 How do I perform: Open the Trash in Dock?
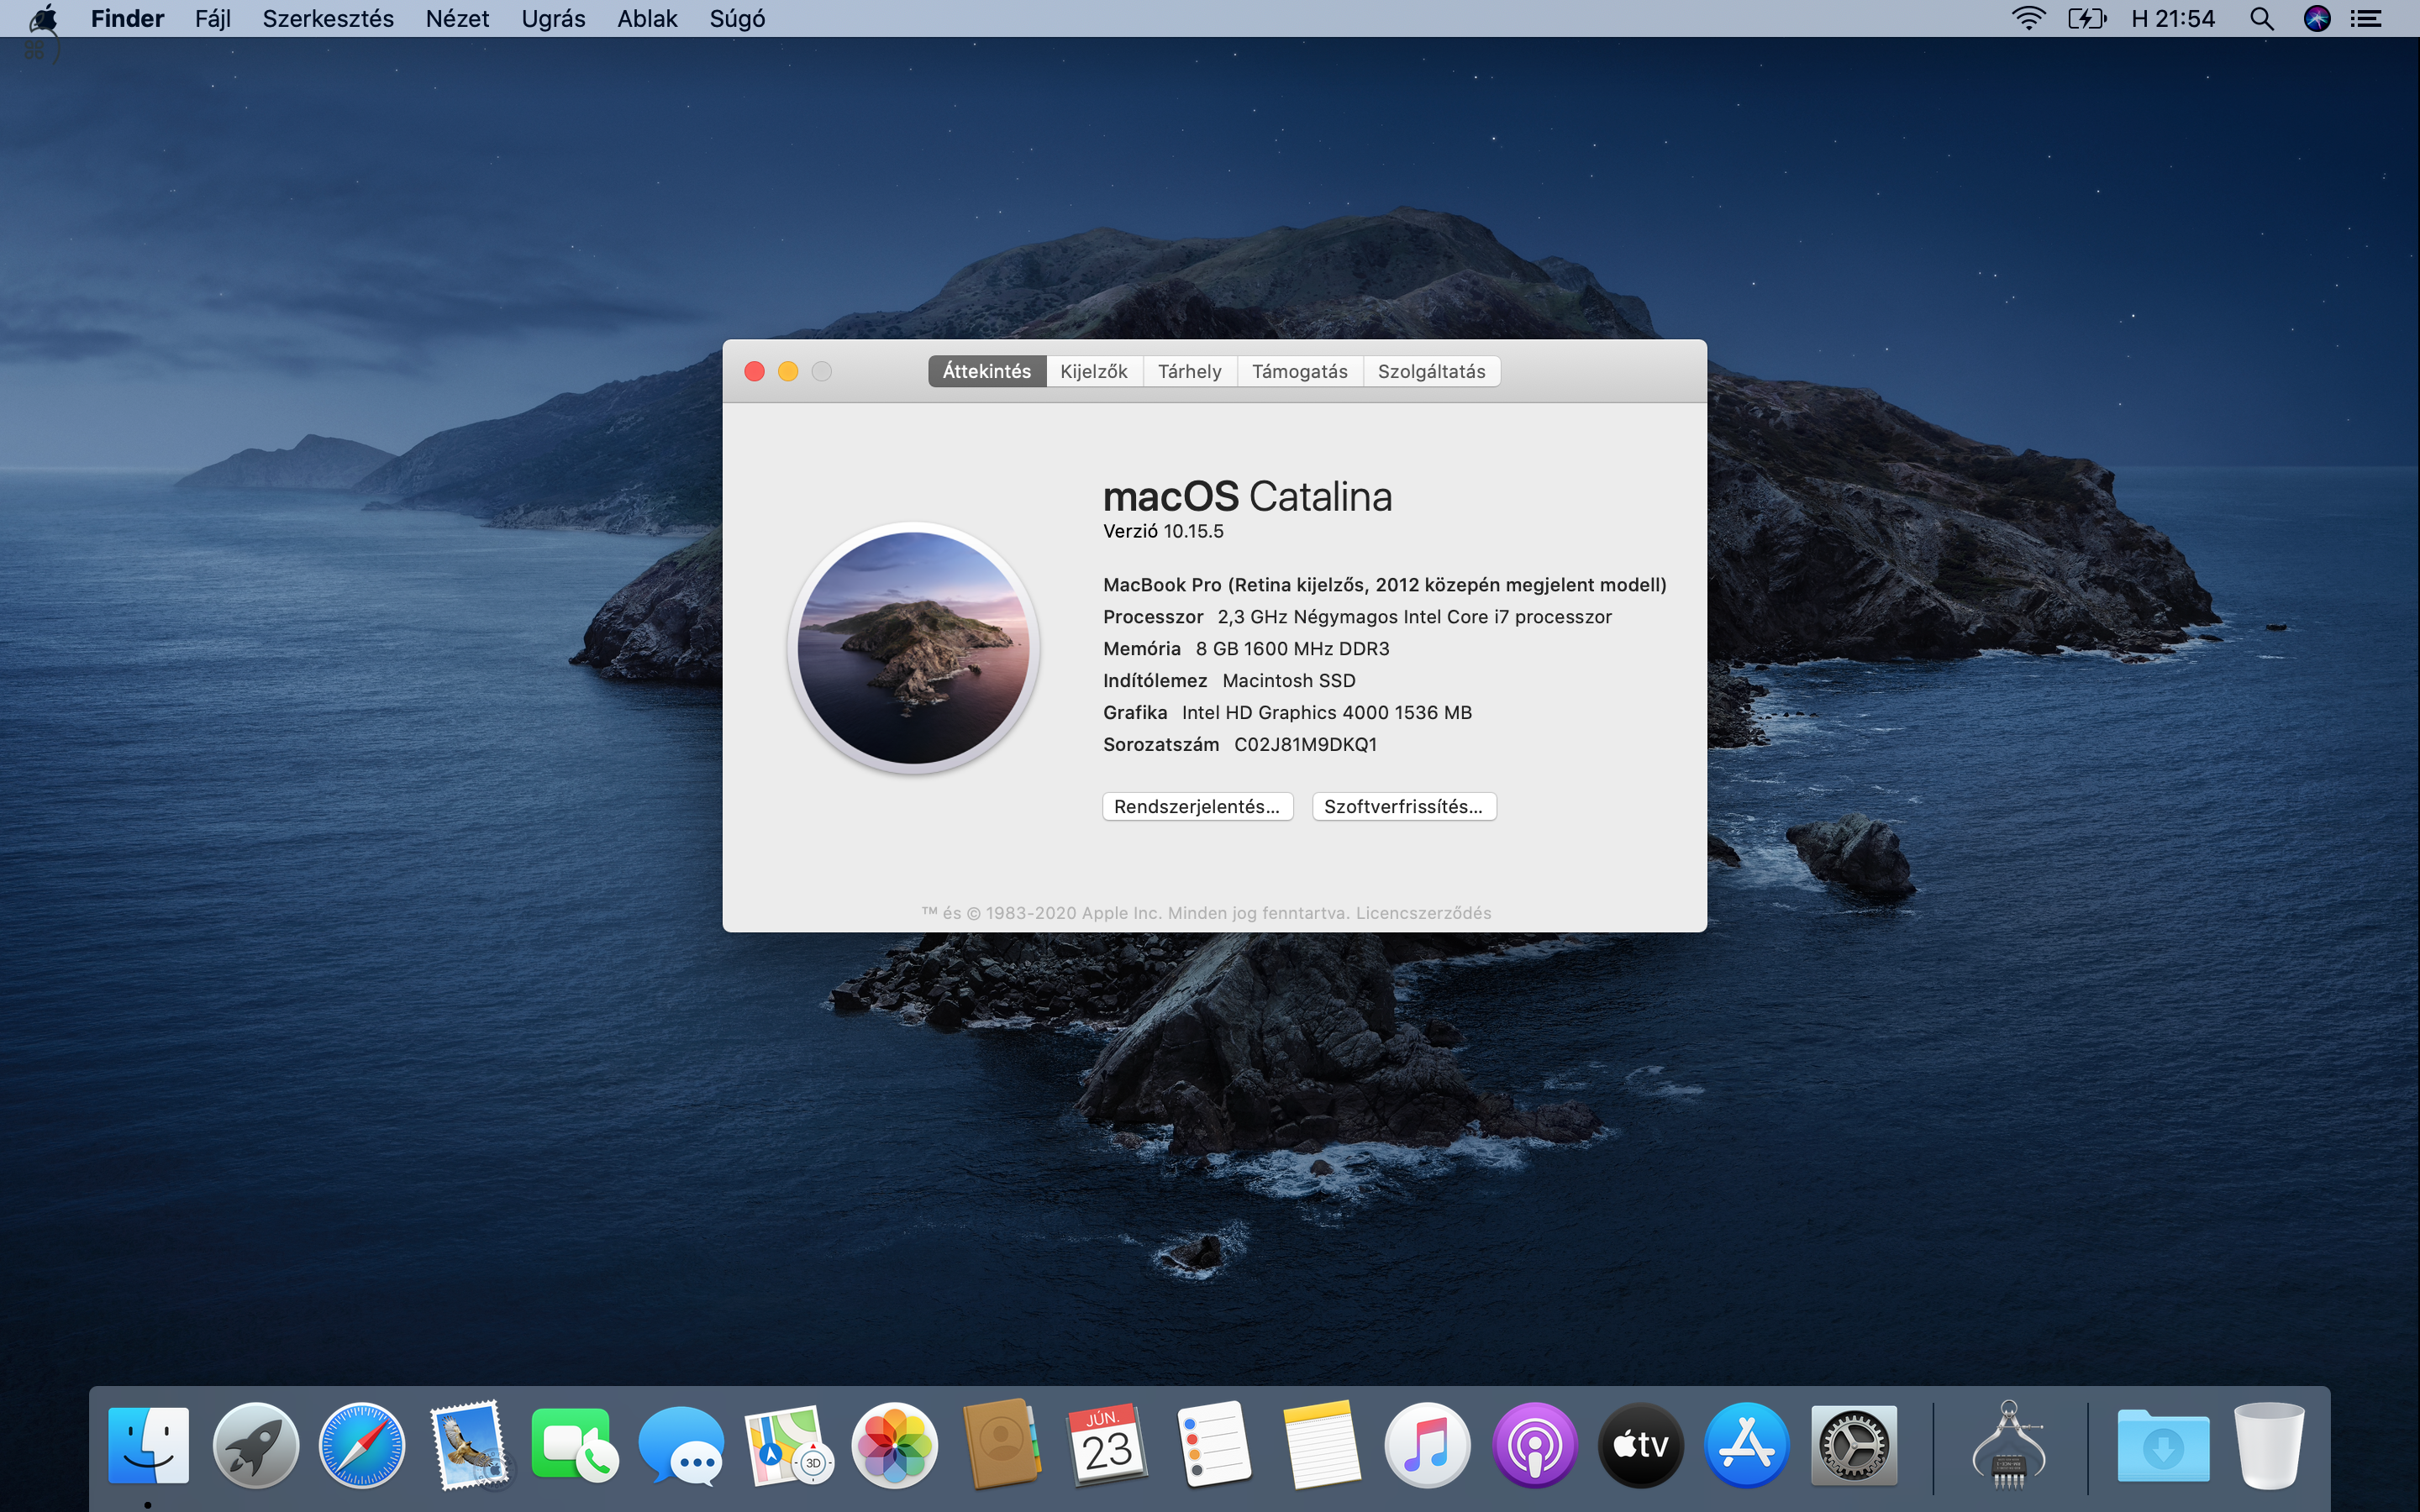click(2269, 1445)
